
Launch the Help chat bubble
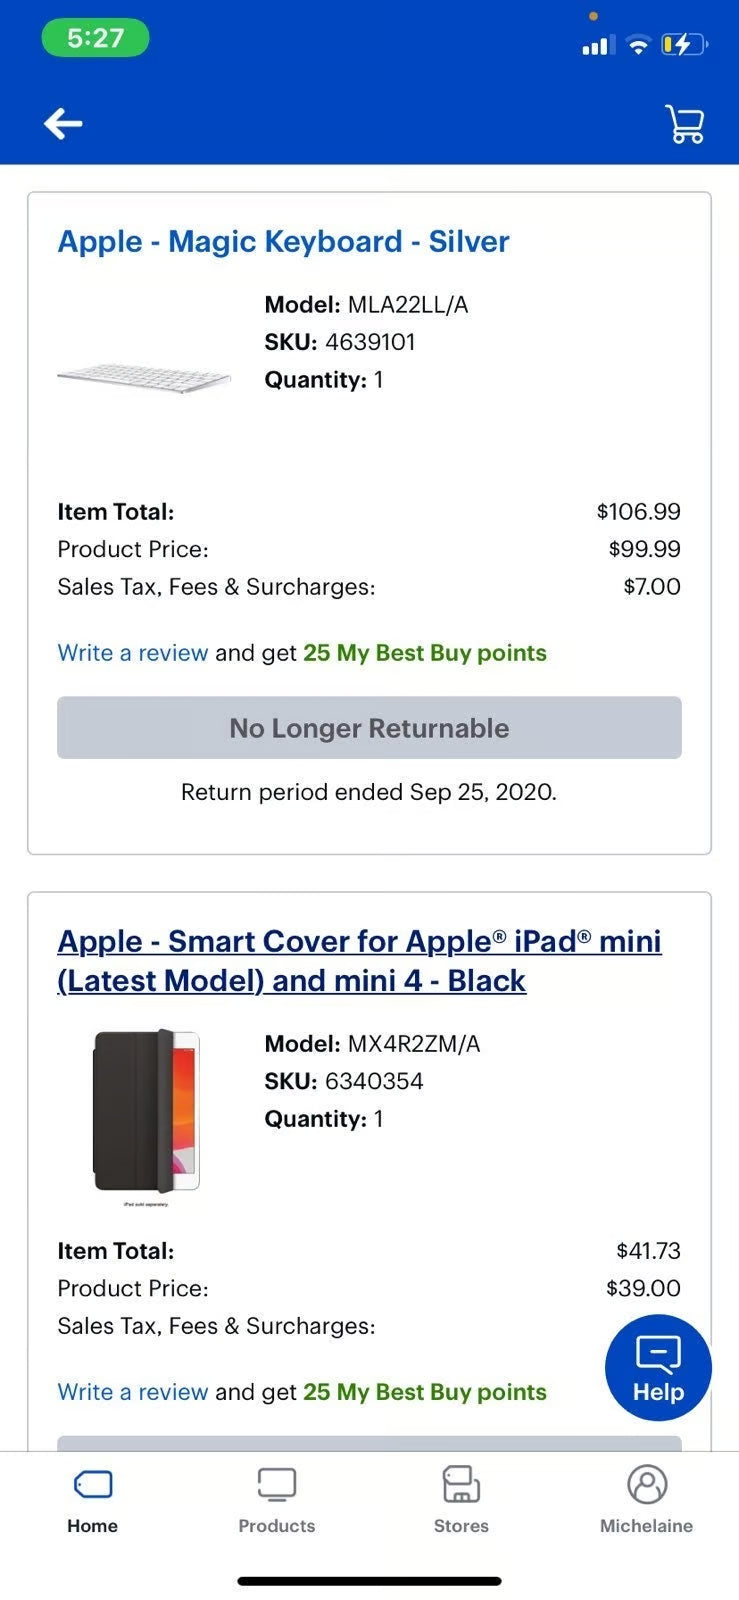(657, 1366)
